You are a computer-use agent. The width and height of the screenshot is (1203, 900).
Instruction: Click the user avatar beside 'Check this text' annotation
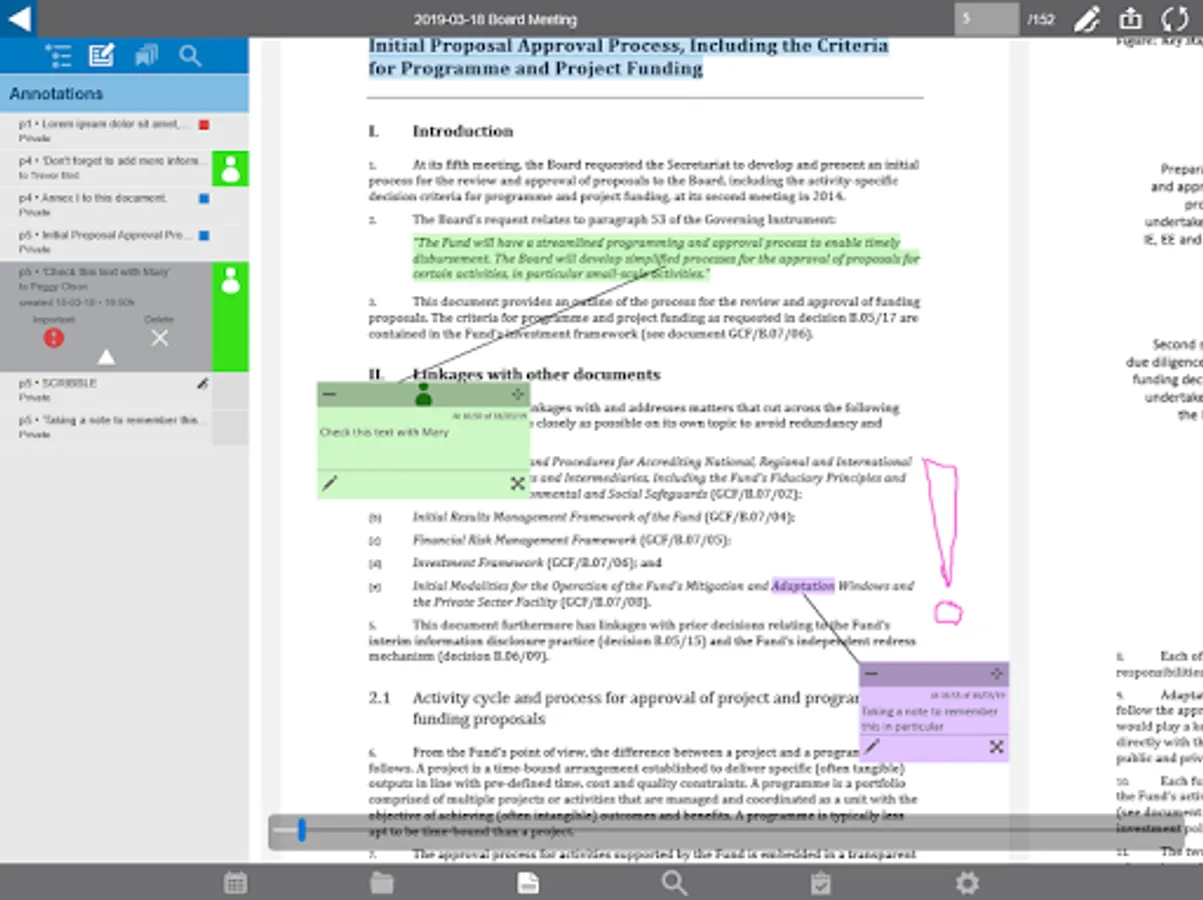pyautogui.click(x=230, y=281)
